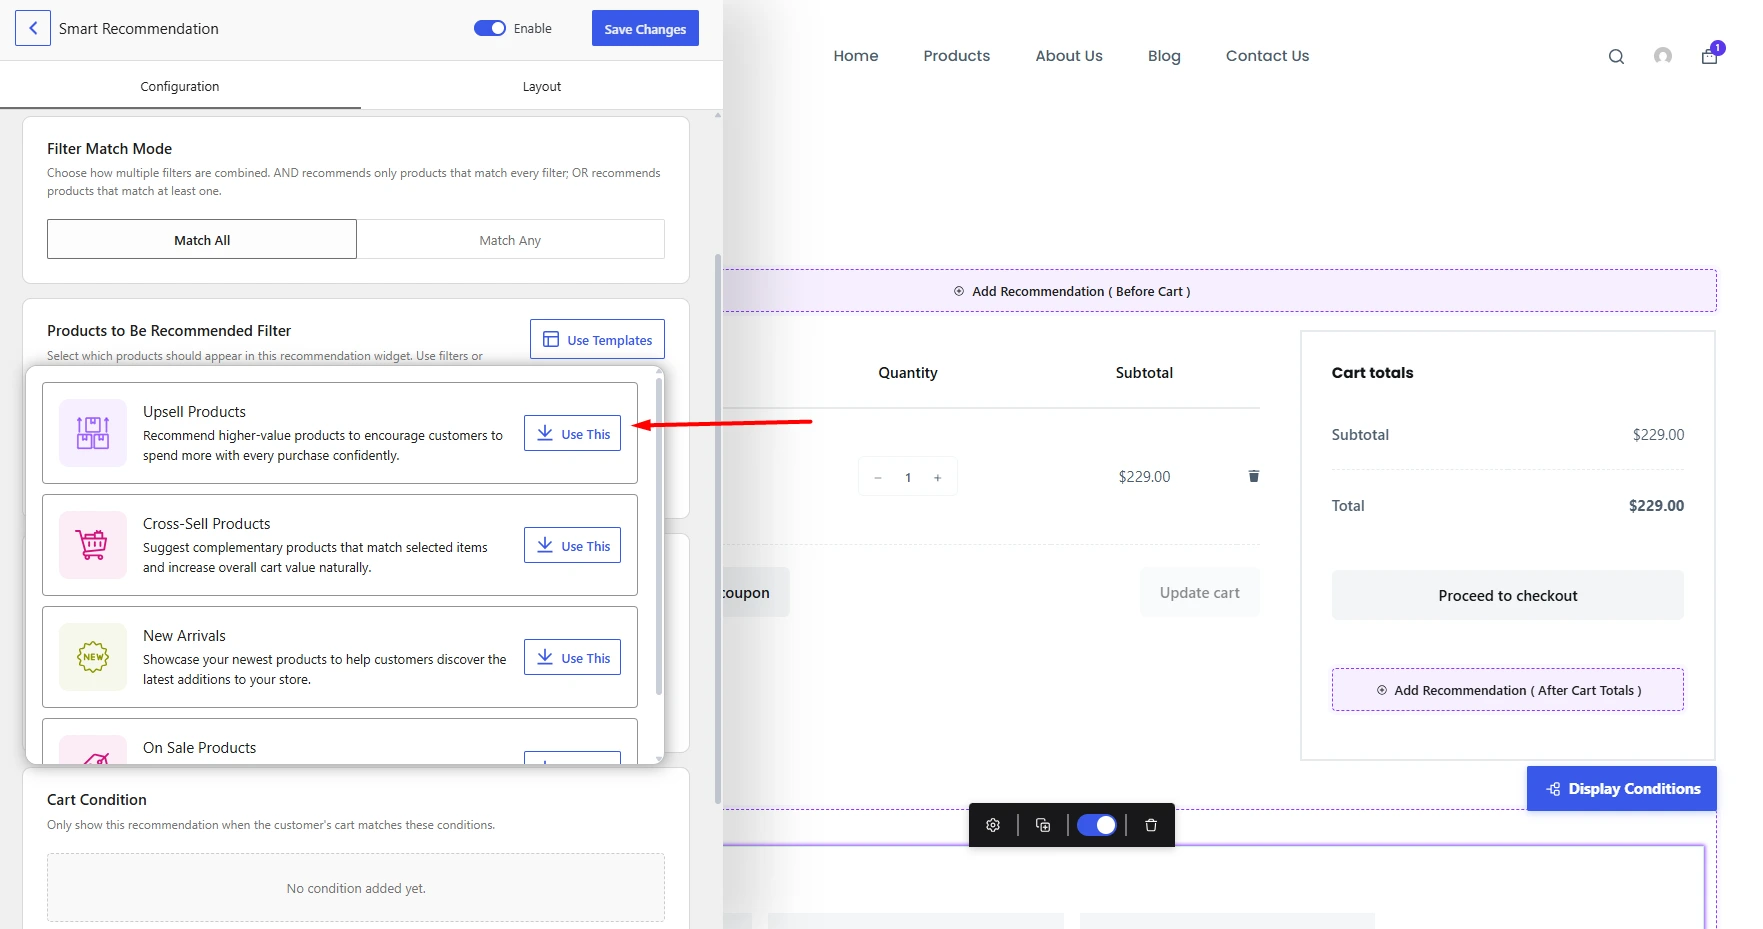This screenshot has width=1763, height=929.
Task: Save the changes
Action: point(645,29)
